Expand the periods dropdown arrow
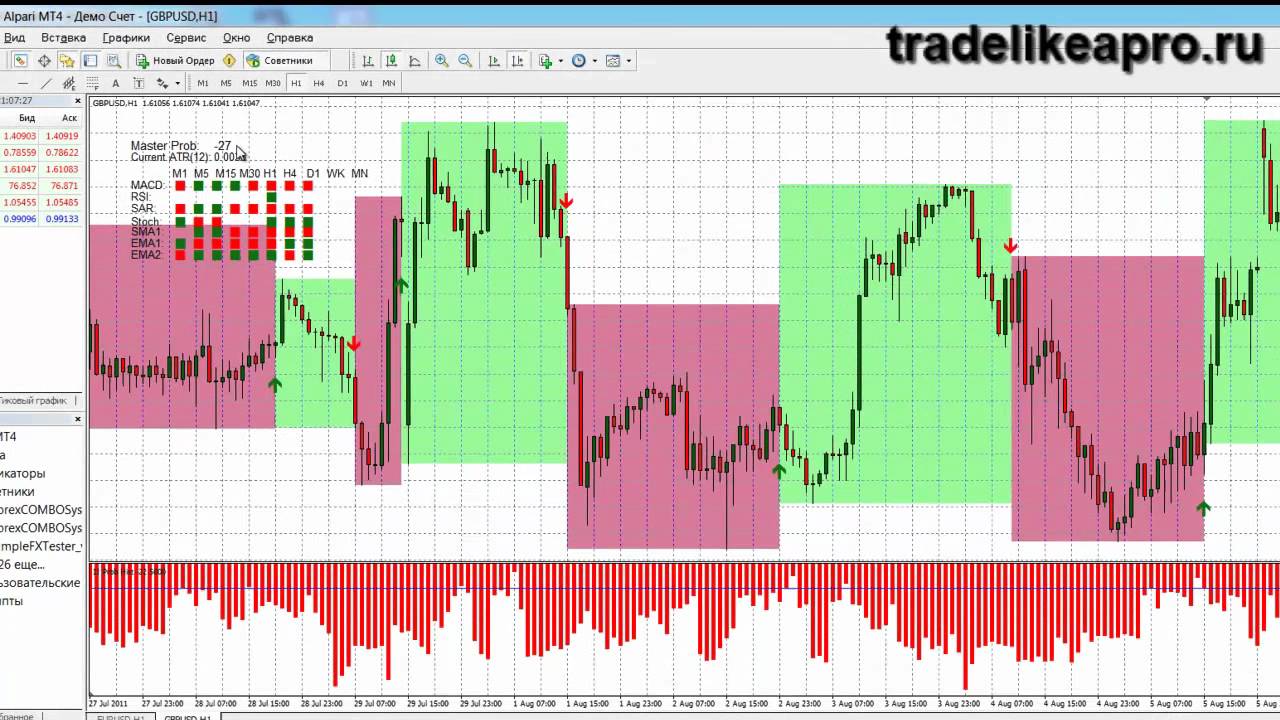This screenshot has height=720, width=1280. pyautogui.click(x=594, y=61)
